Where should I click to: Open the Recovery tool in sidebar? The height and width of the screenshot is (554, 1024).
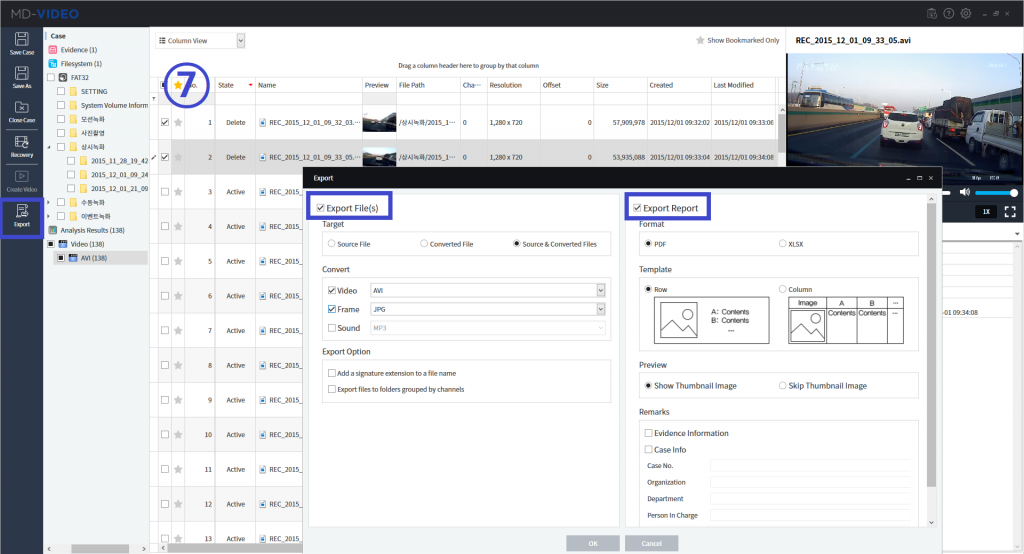[x=22, y=146]
